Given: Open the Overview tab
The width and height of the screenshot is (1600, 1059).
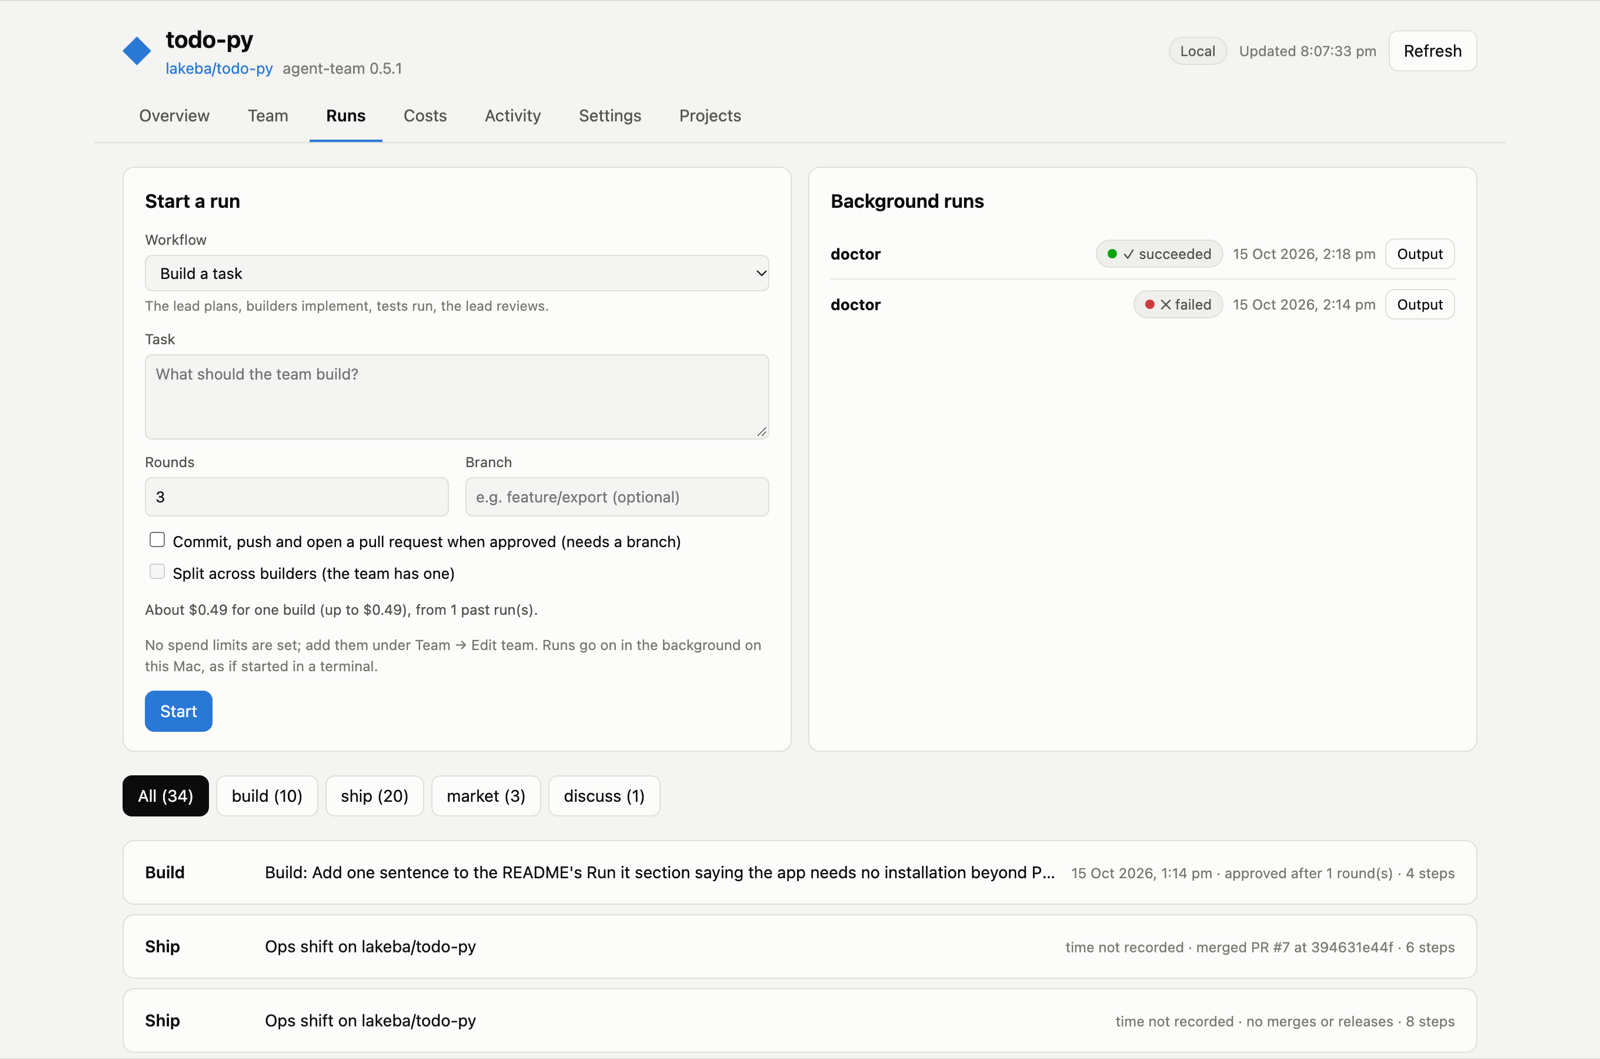Looking at the screenshot, I should pos(174,116).
